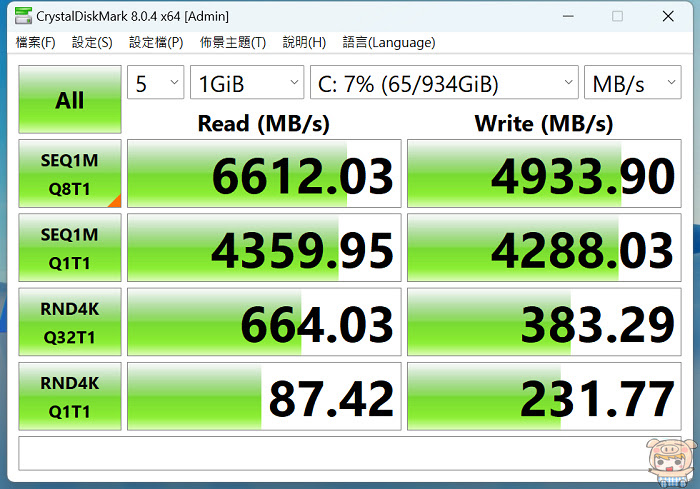Click the SEQ1M Q1T1 write value 4288.03

544,247
